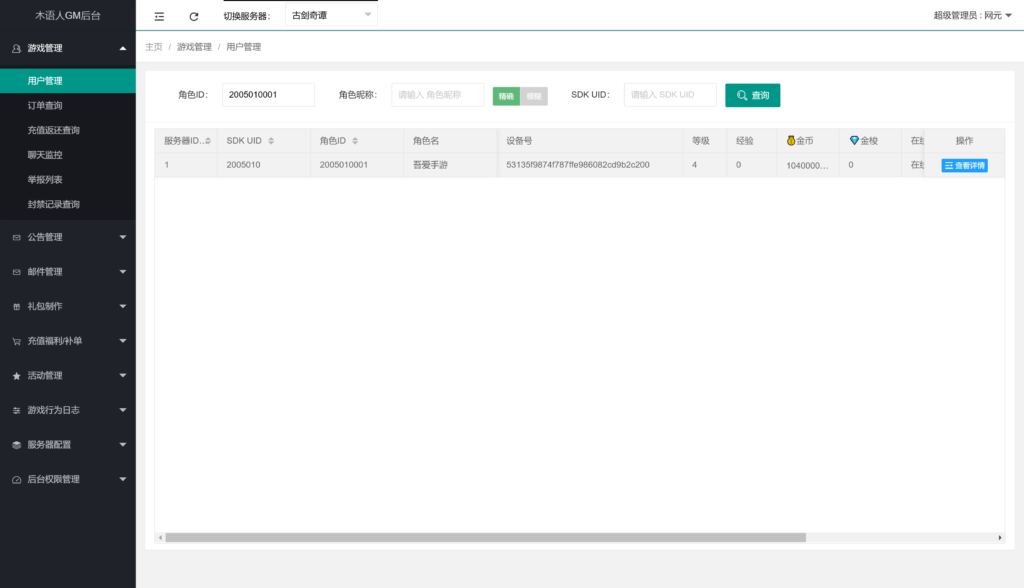Focus the 角色昵称 input field

point(438,95)
